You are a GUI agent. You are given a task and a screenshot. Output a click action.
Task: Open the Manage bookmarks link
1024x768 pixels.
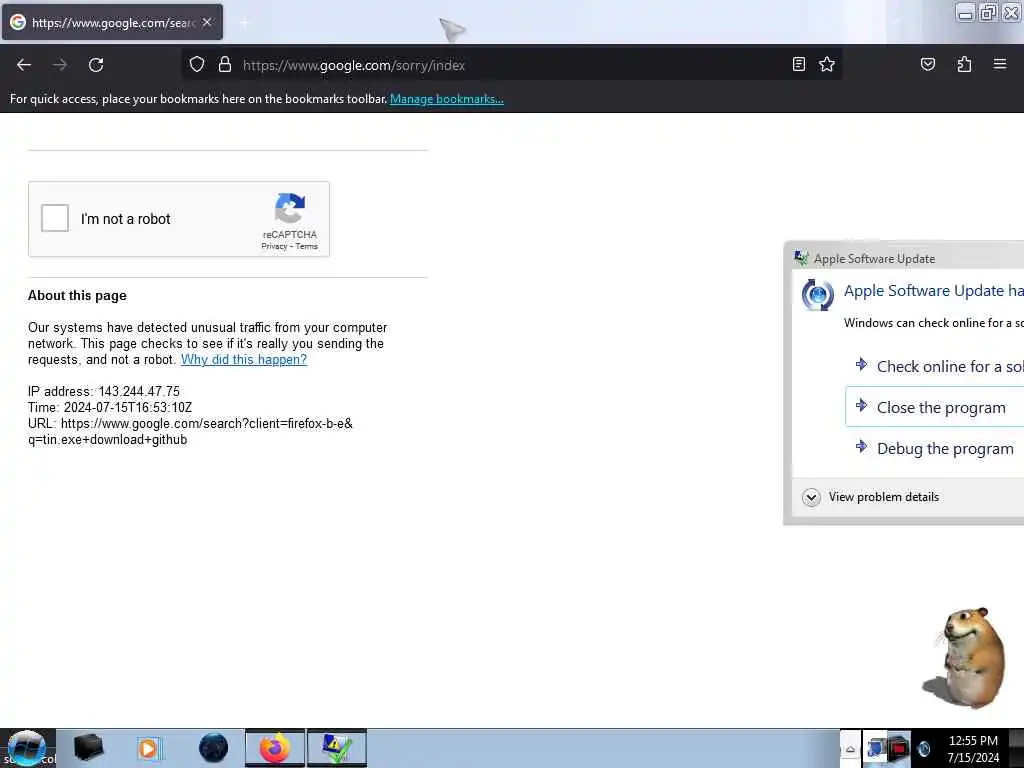tap(447, 99)
